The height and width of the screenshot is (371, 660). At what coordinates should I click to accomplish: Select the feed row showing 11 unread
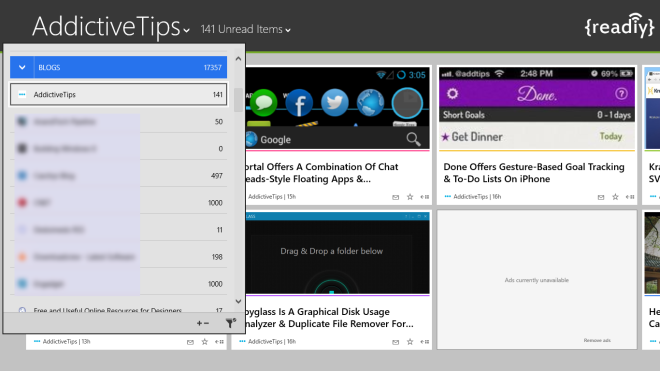click(x=118, y=230)
